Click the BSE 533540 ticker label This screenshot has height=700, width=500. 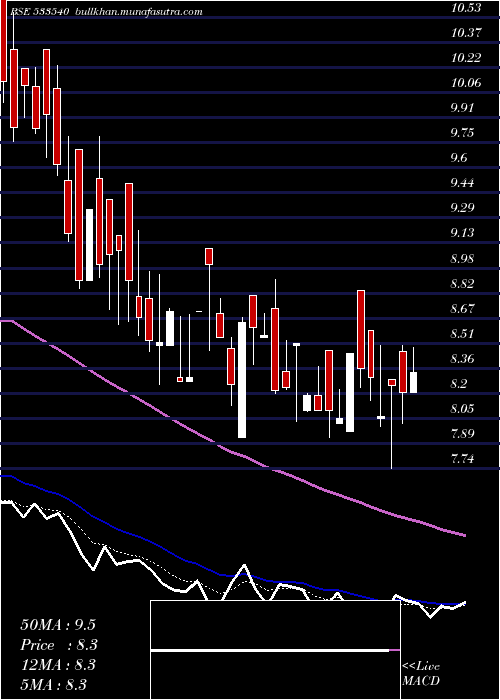tap(39, 12)
